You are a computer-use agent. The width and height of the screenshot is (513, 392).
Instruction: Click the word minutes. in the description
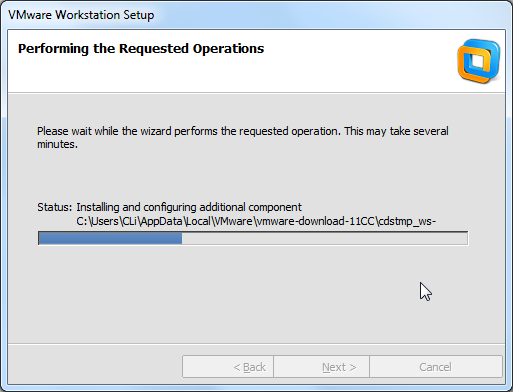click(x=57, y=144)
